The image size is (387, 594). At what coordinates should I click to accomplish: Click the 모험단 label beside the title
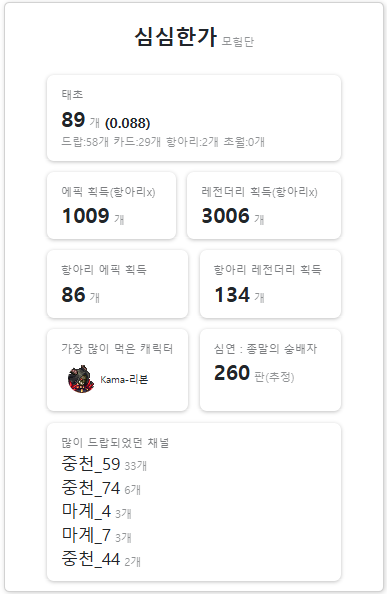[x=237, y=41]
